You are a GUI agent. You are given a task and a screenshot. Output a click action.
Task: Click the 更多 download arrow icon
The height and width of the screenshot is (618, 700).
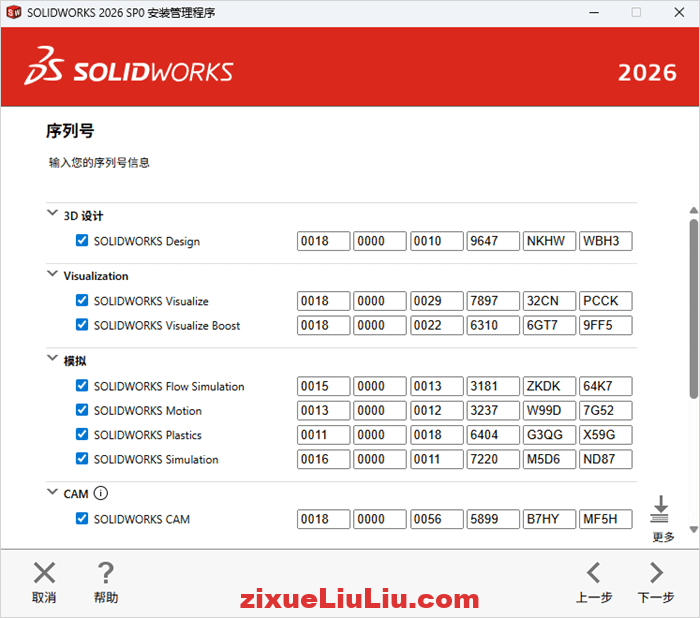[660, 509]
